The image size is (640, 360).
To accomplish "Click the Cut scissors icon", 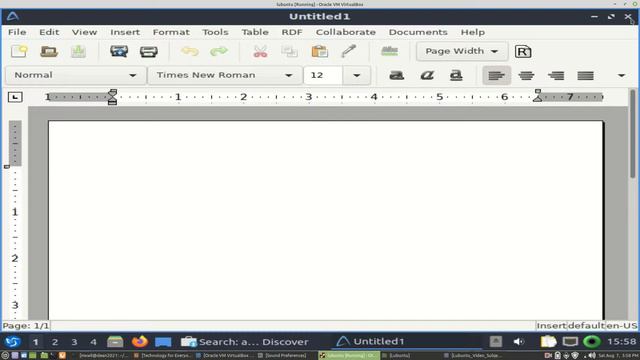I will tap(260, 51).
